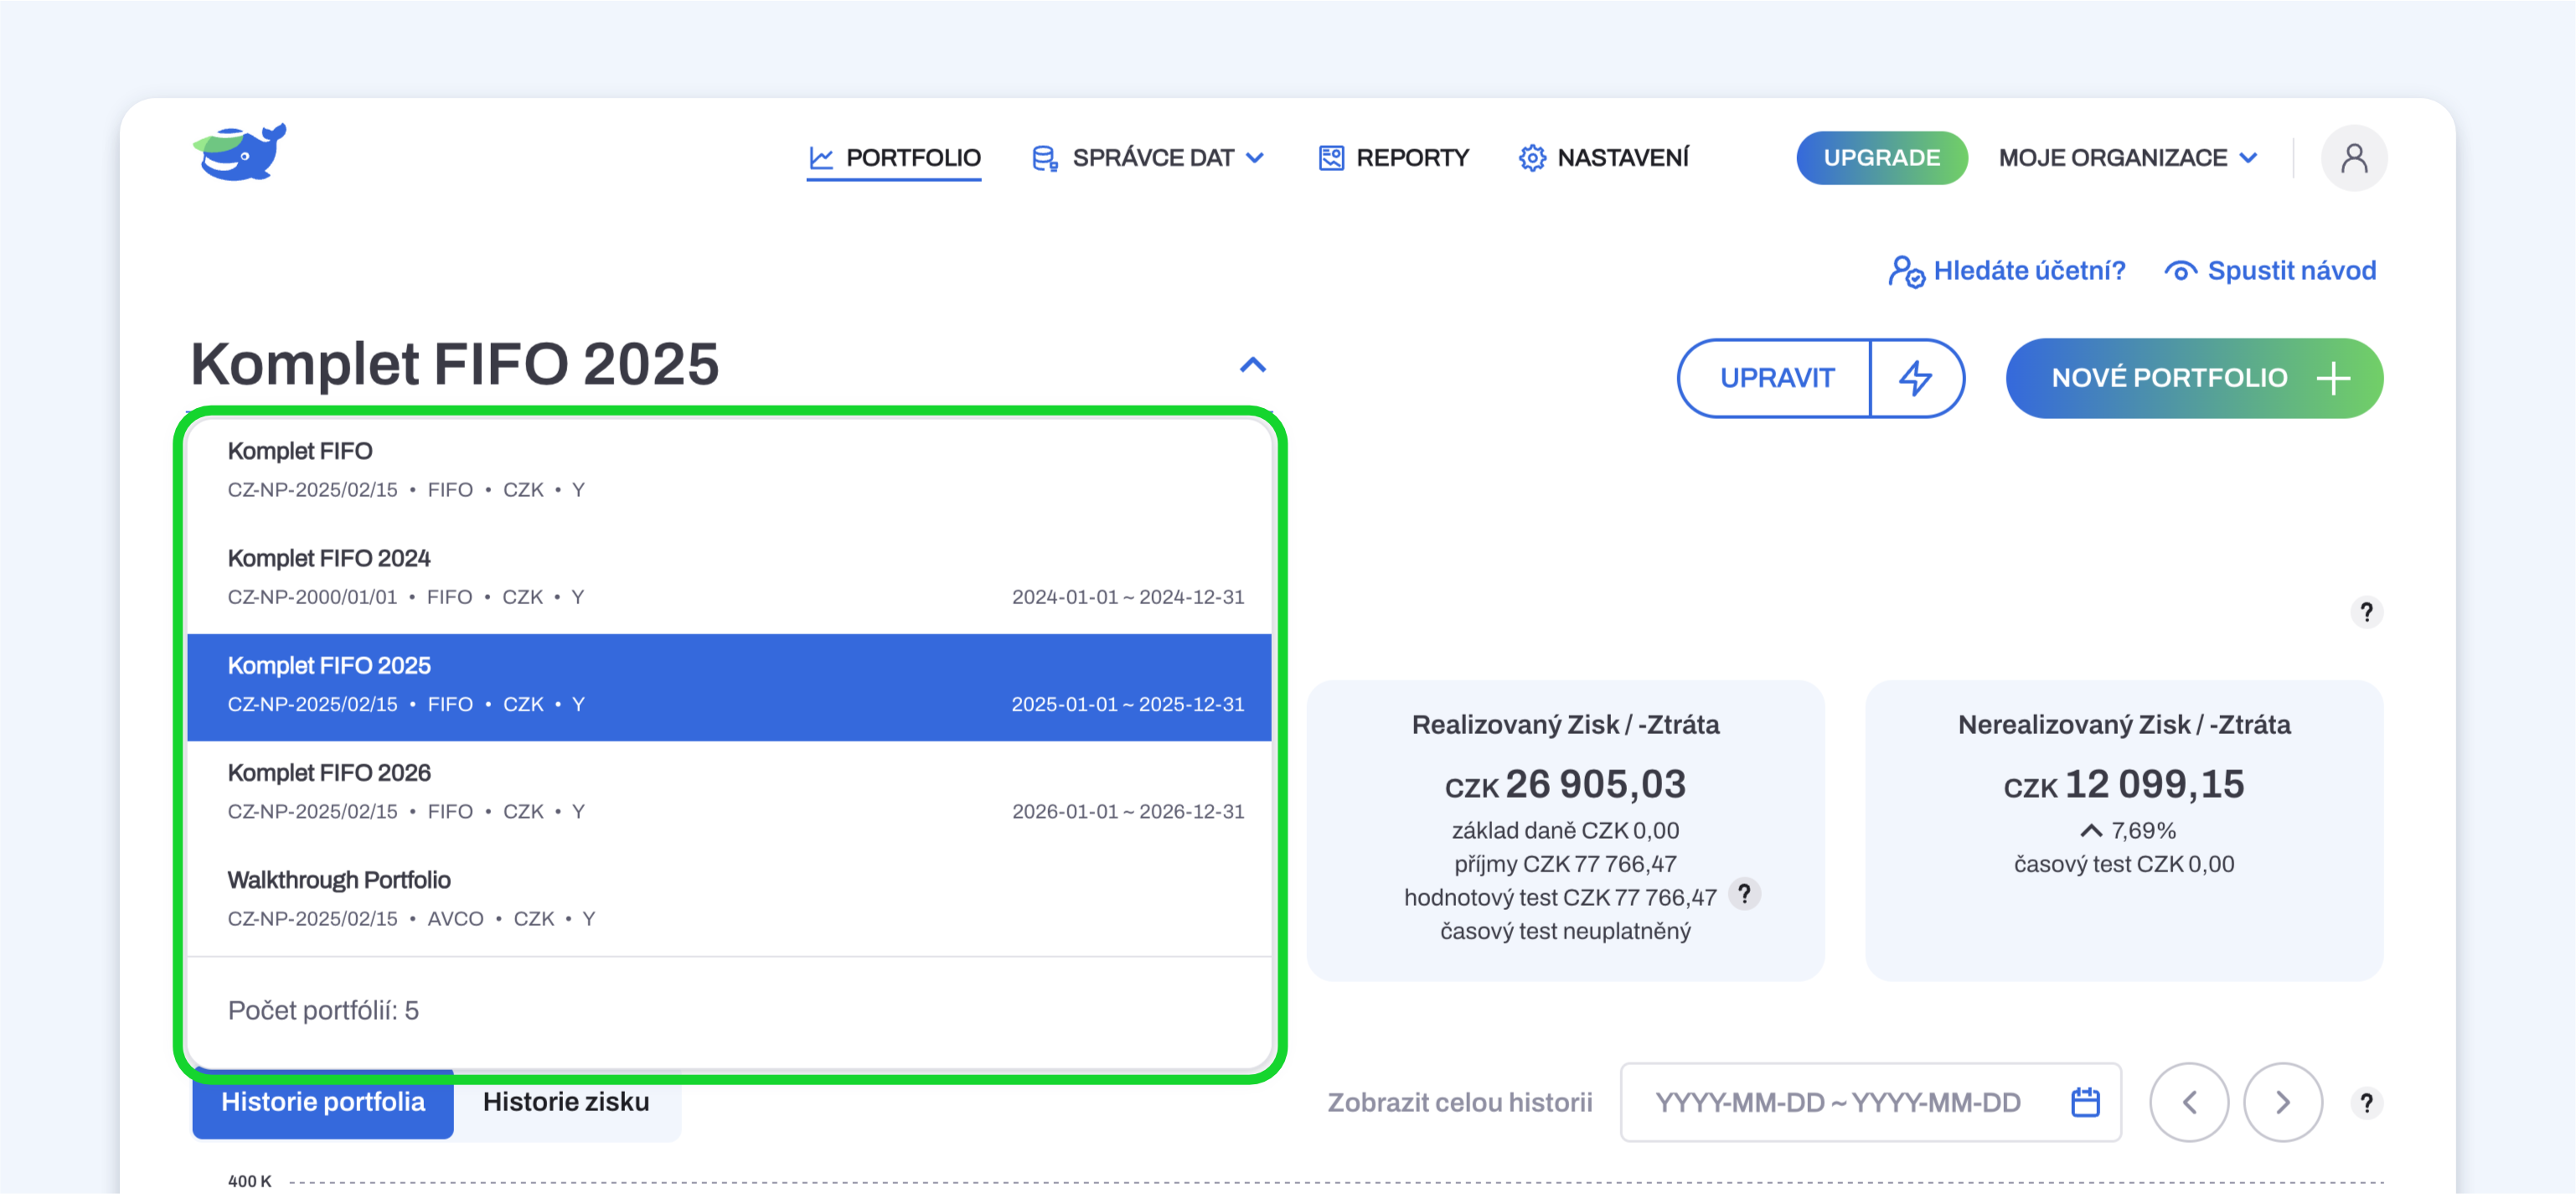The image size is (2576, 1194).
Task: Select the highlighted Komplet FIFO 2025 portfolio
Action: pos(729,686)
